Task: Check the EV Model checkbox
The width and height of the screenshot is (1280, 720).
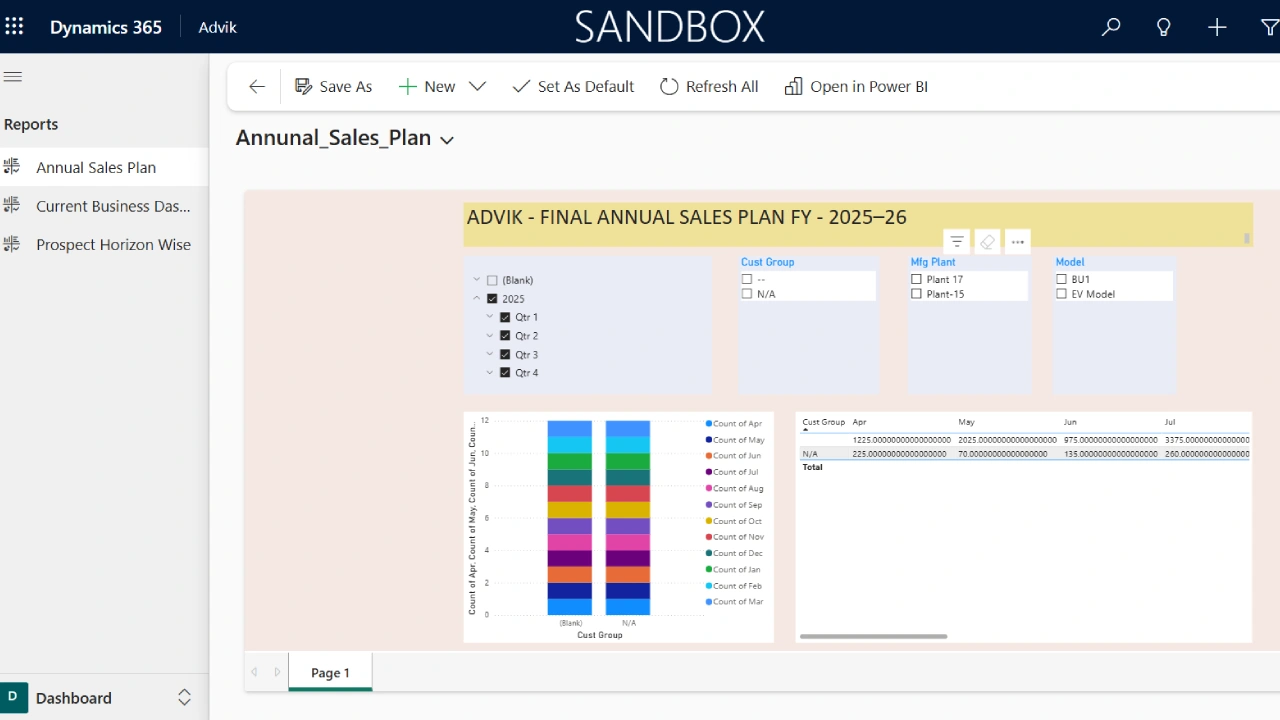Action: point(1061,294)
